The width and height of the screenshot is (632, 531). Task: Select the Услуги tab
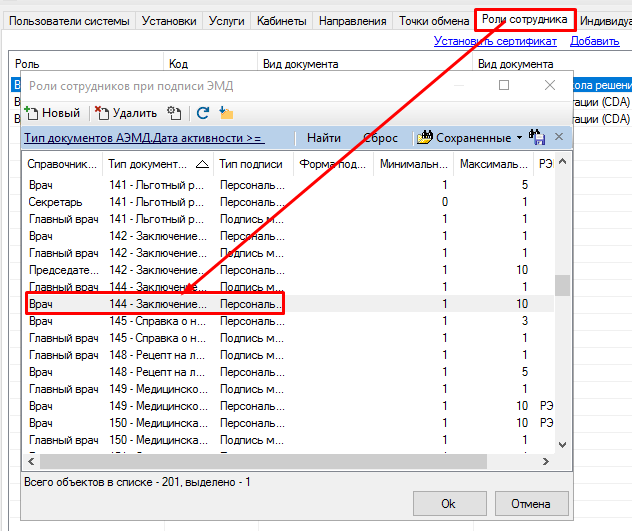pyautogui.click(x=226, y=21)
